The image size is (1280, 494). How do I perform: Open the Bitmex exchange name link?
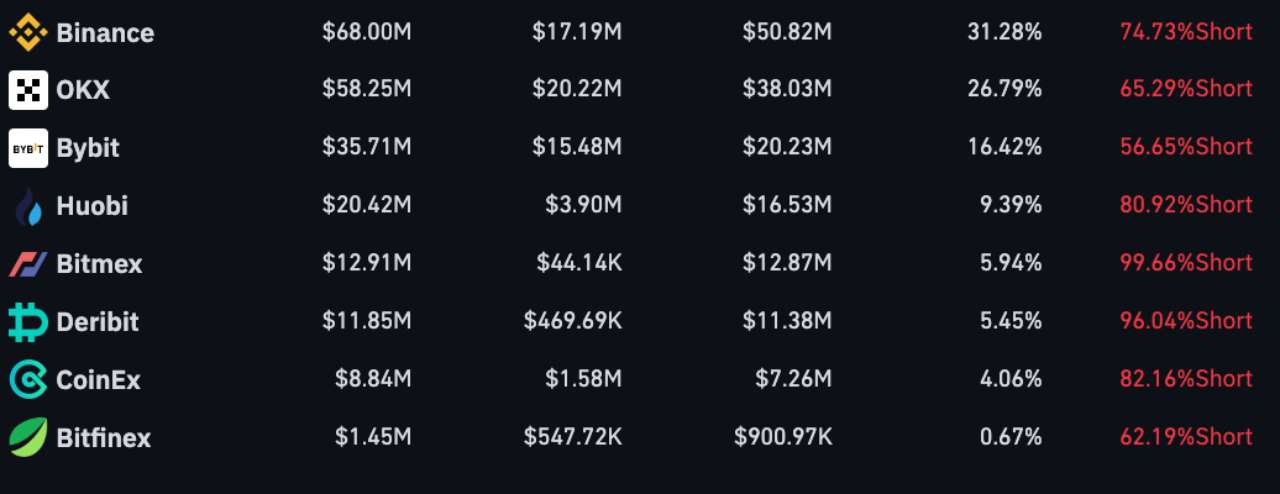[99, 265]
